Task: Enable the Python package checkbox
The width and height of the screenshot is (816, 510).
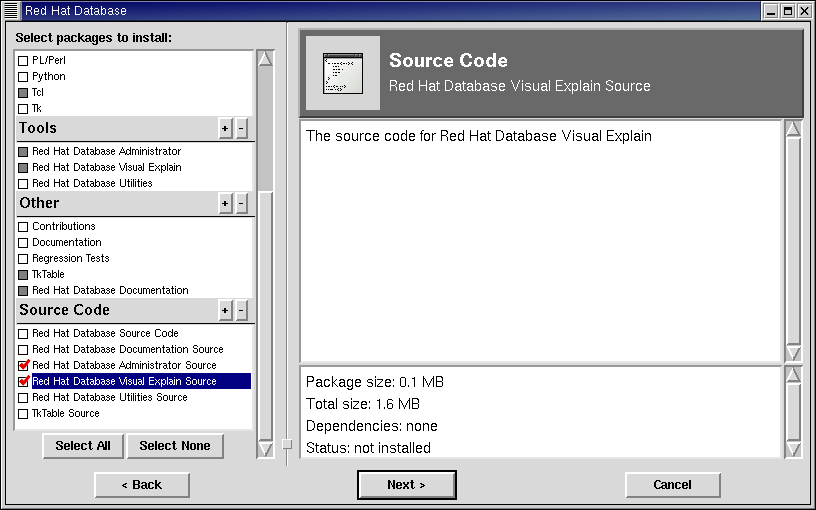Action: click(x=23, y=77)
